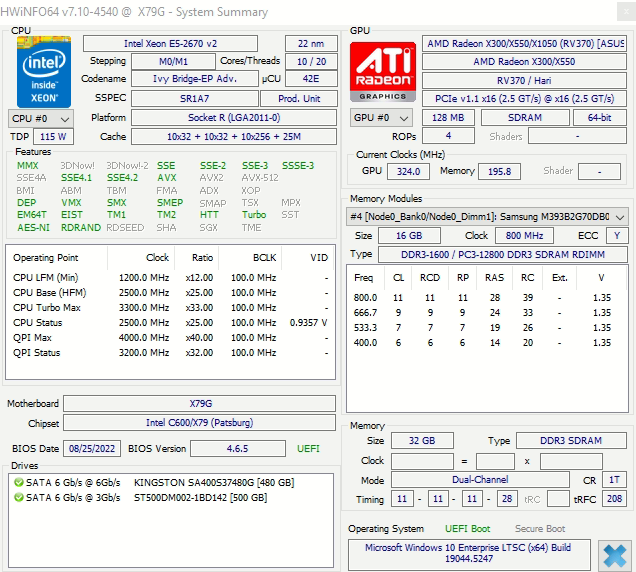The image size is (636, 572).
Task: Close the System Summary window
Action: [626, 11]
